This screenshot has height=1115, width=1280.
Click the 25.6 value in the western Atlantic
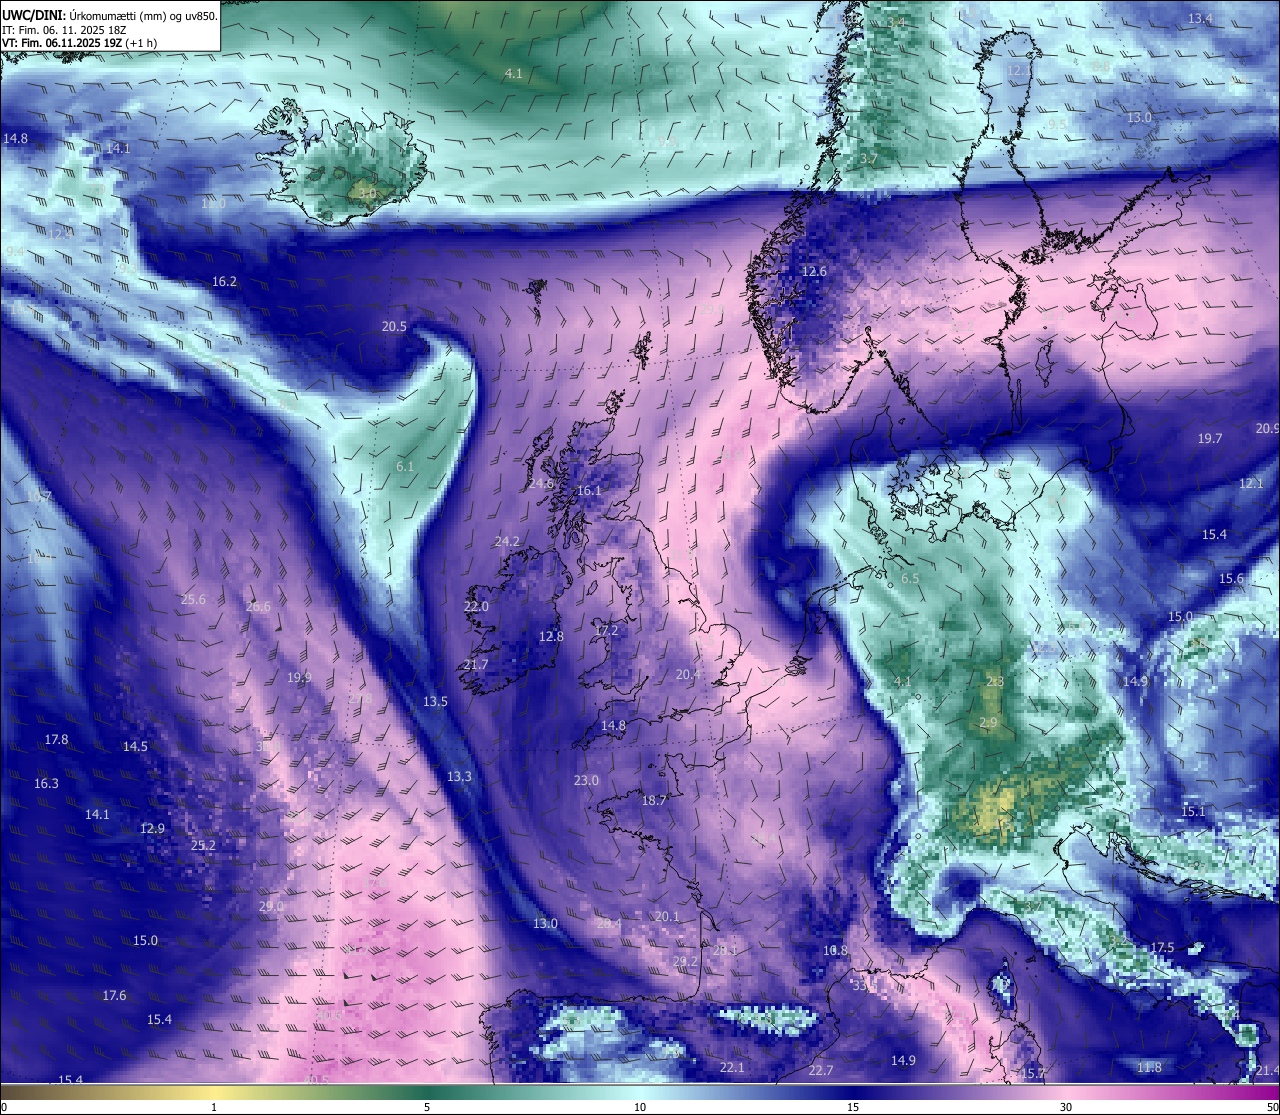pyautogui.click(x=193, y=600)
